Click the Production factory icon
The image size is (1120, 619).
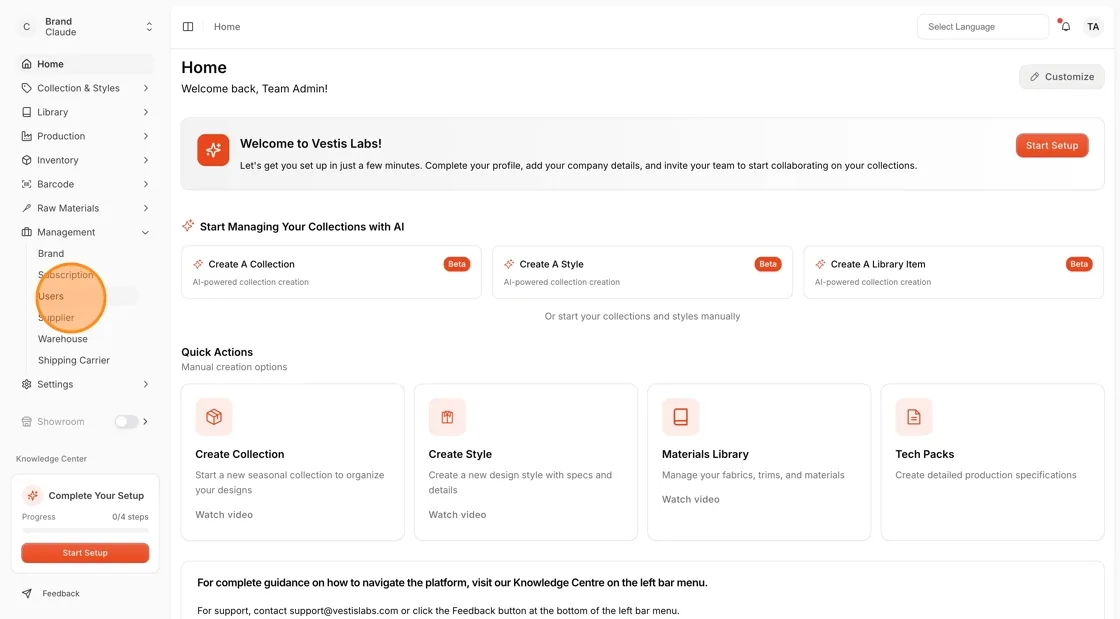point(26,136)
